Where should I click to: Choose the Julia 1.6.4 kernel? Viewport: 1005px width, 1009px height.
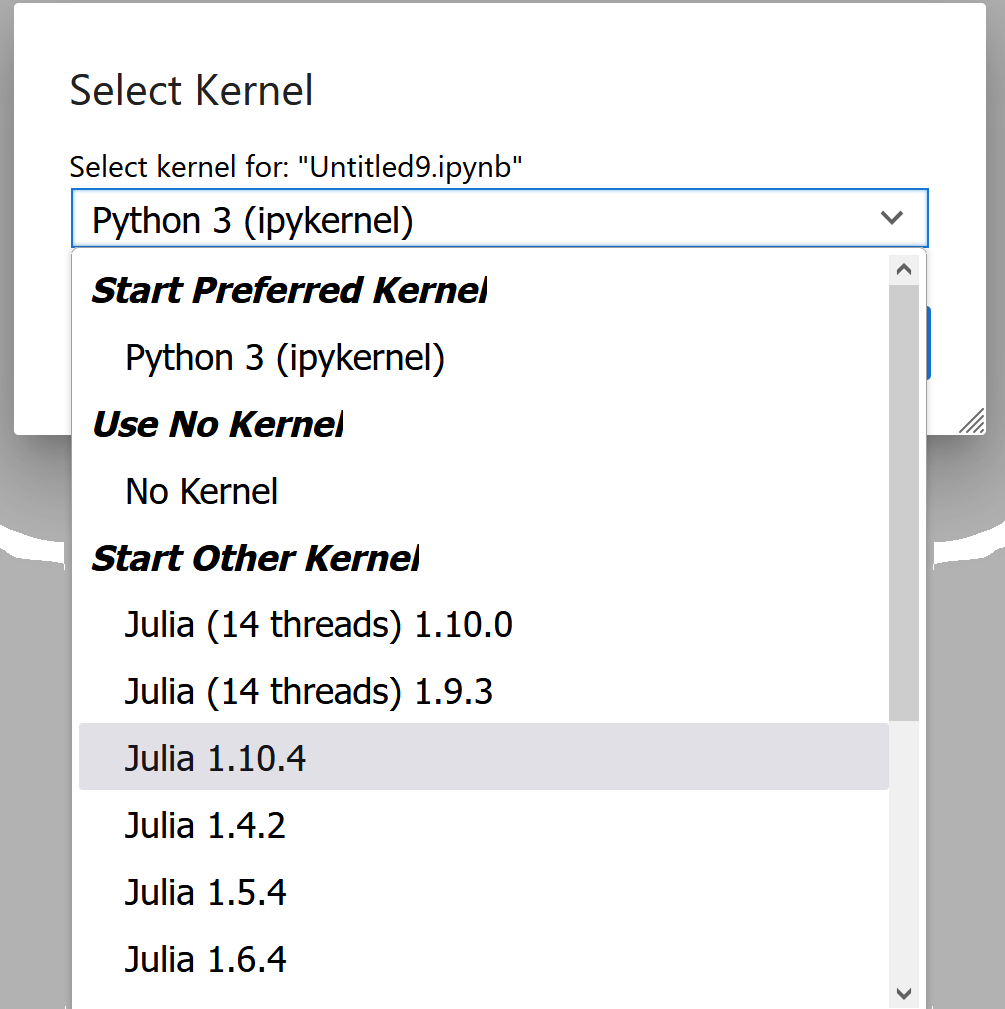tap(205, 959)
